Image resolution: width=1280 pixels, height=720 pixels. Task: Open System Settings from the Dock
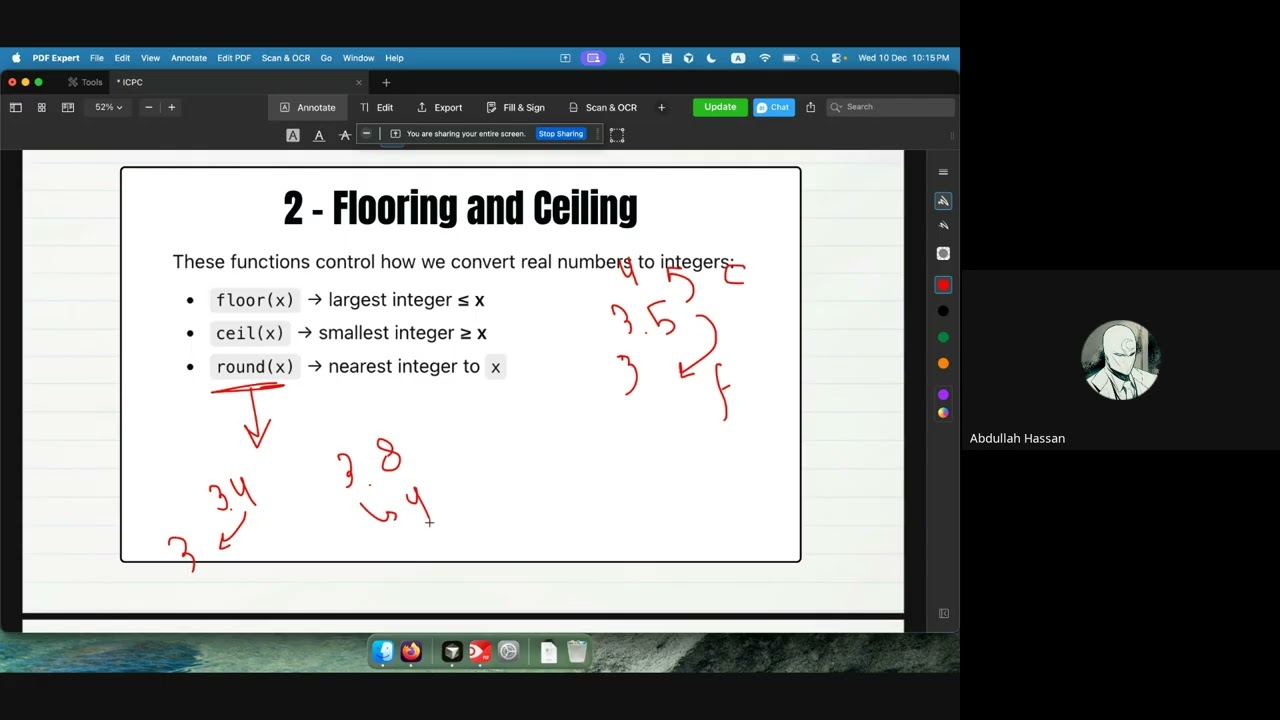coord(508,652)
